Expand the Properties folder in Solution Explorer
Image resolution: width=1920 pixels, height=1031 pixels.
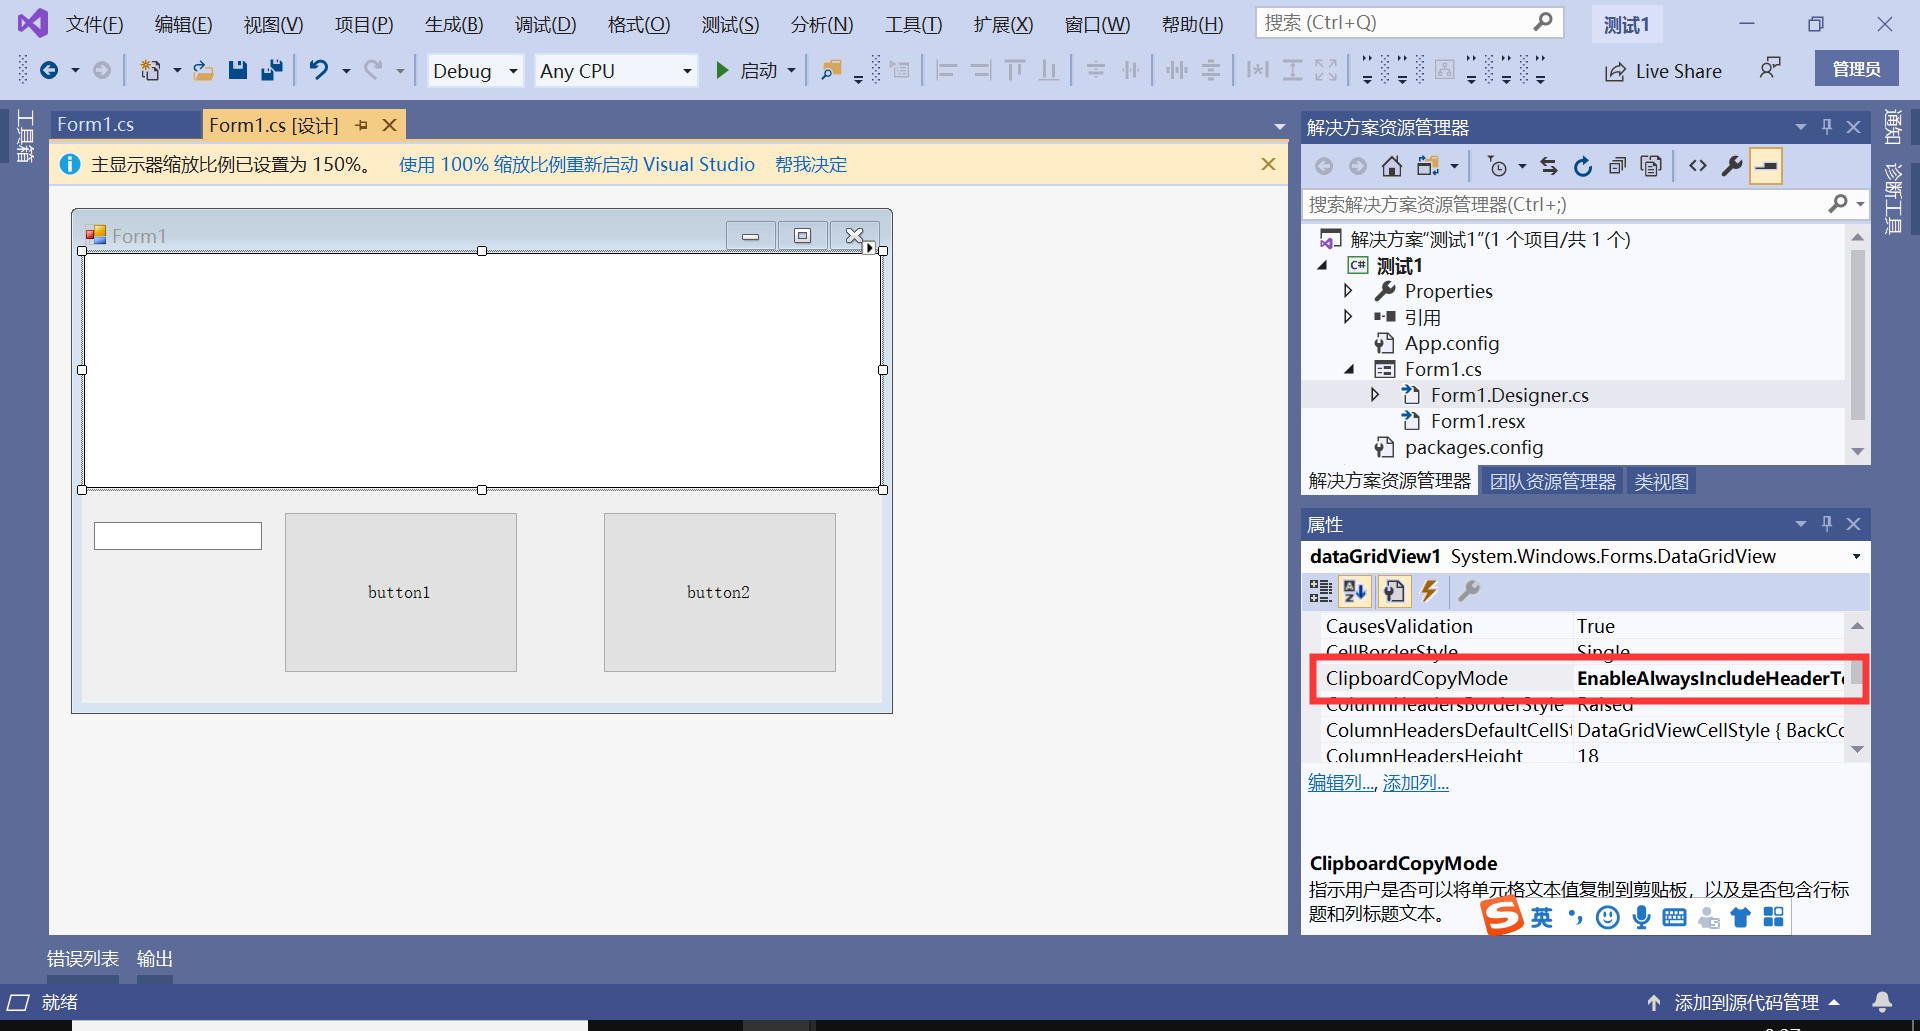click(x=1348, y=291)
